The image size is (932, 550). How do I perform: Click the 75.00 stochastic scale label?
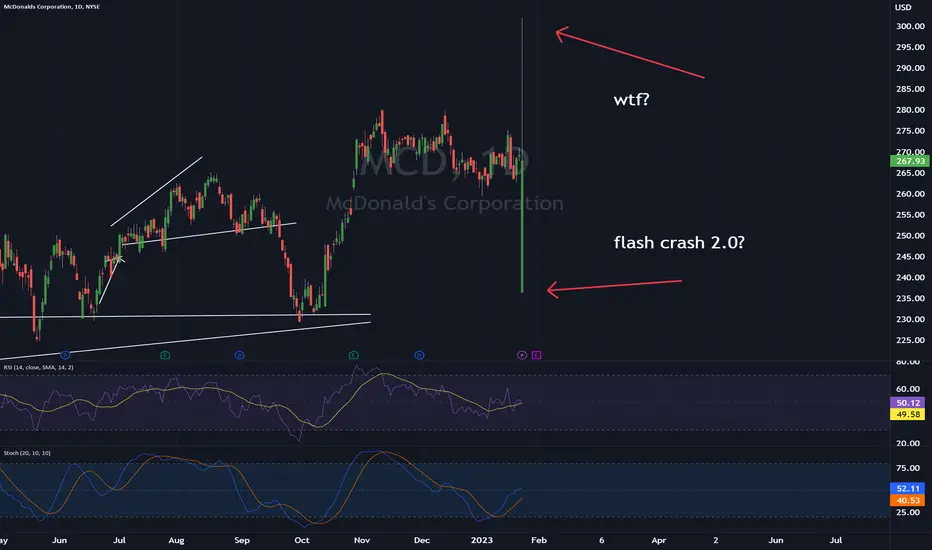[908, 468]
